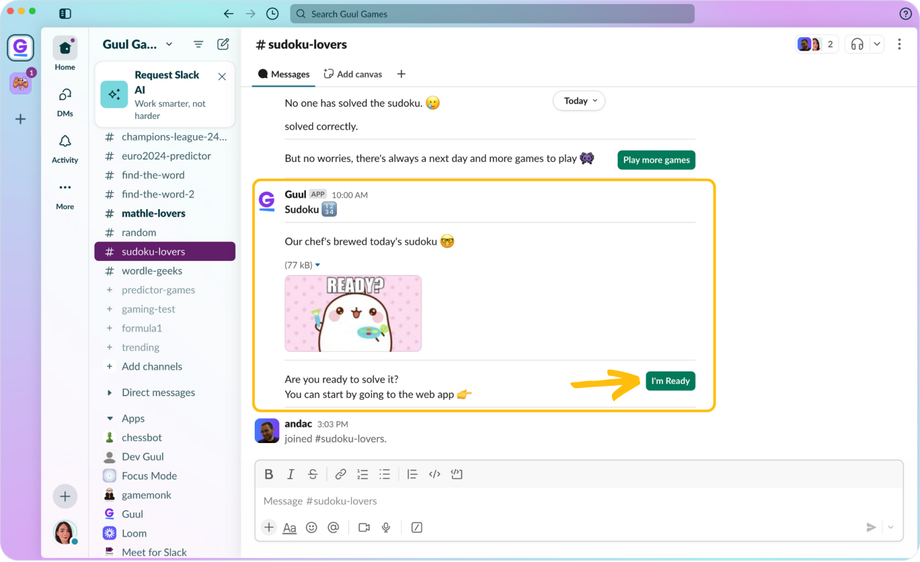View channel members avatars
Screen dimensions: 920x562
816,44
